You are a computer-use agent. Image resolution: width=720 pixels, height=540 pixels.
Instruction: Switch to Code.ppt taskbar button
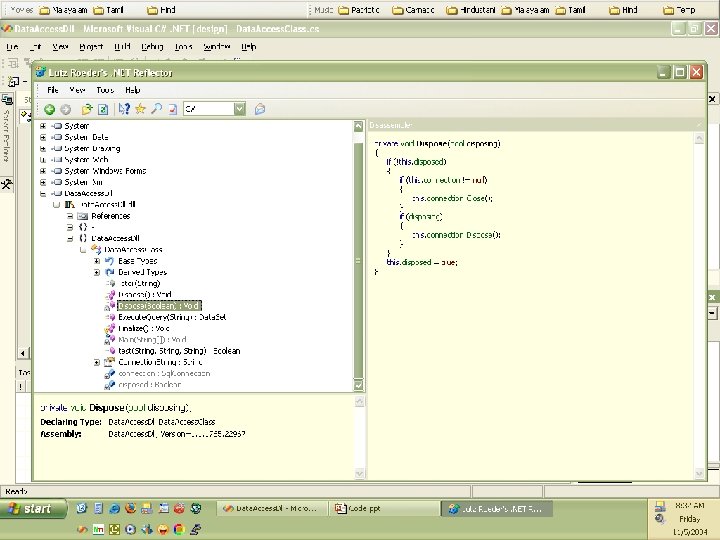365,508
